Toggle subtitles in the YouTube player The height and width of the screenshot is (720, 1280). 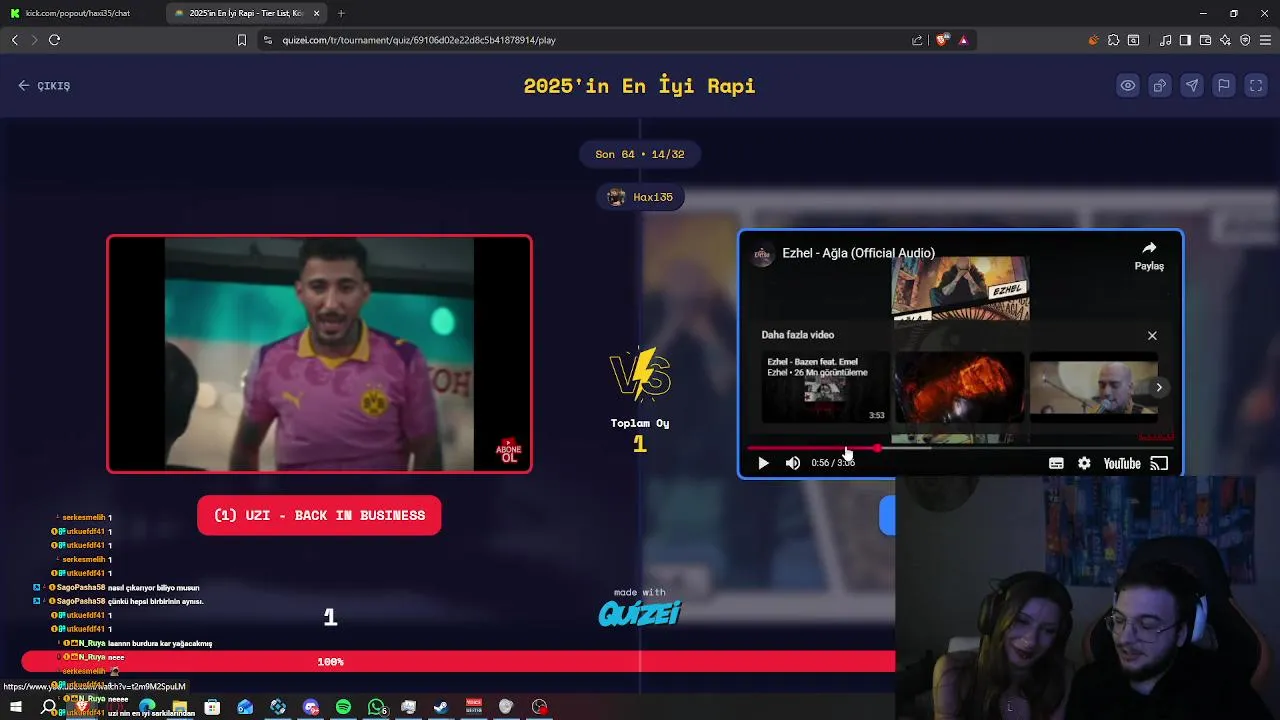(x=1056, y=463)
